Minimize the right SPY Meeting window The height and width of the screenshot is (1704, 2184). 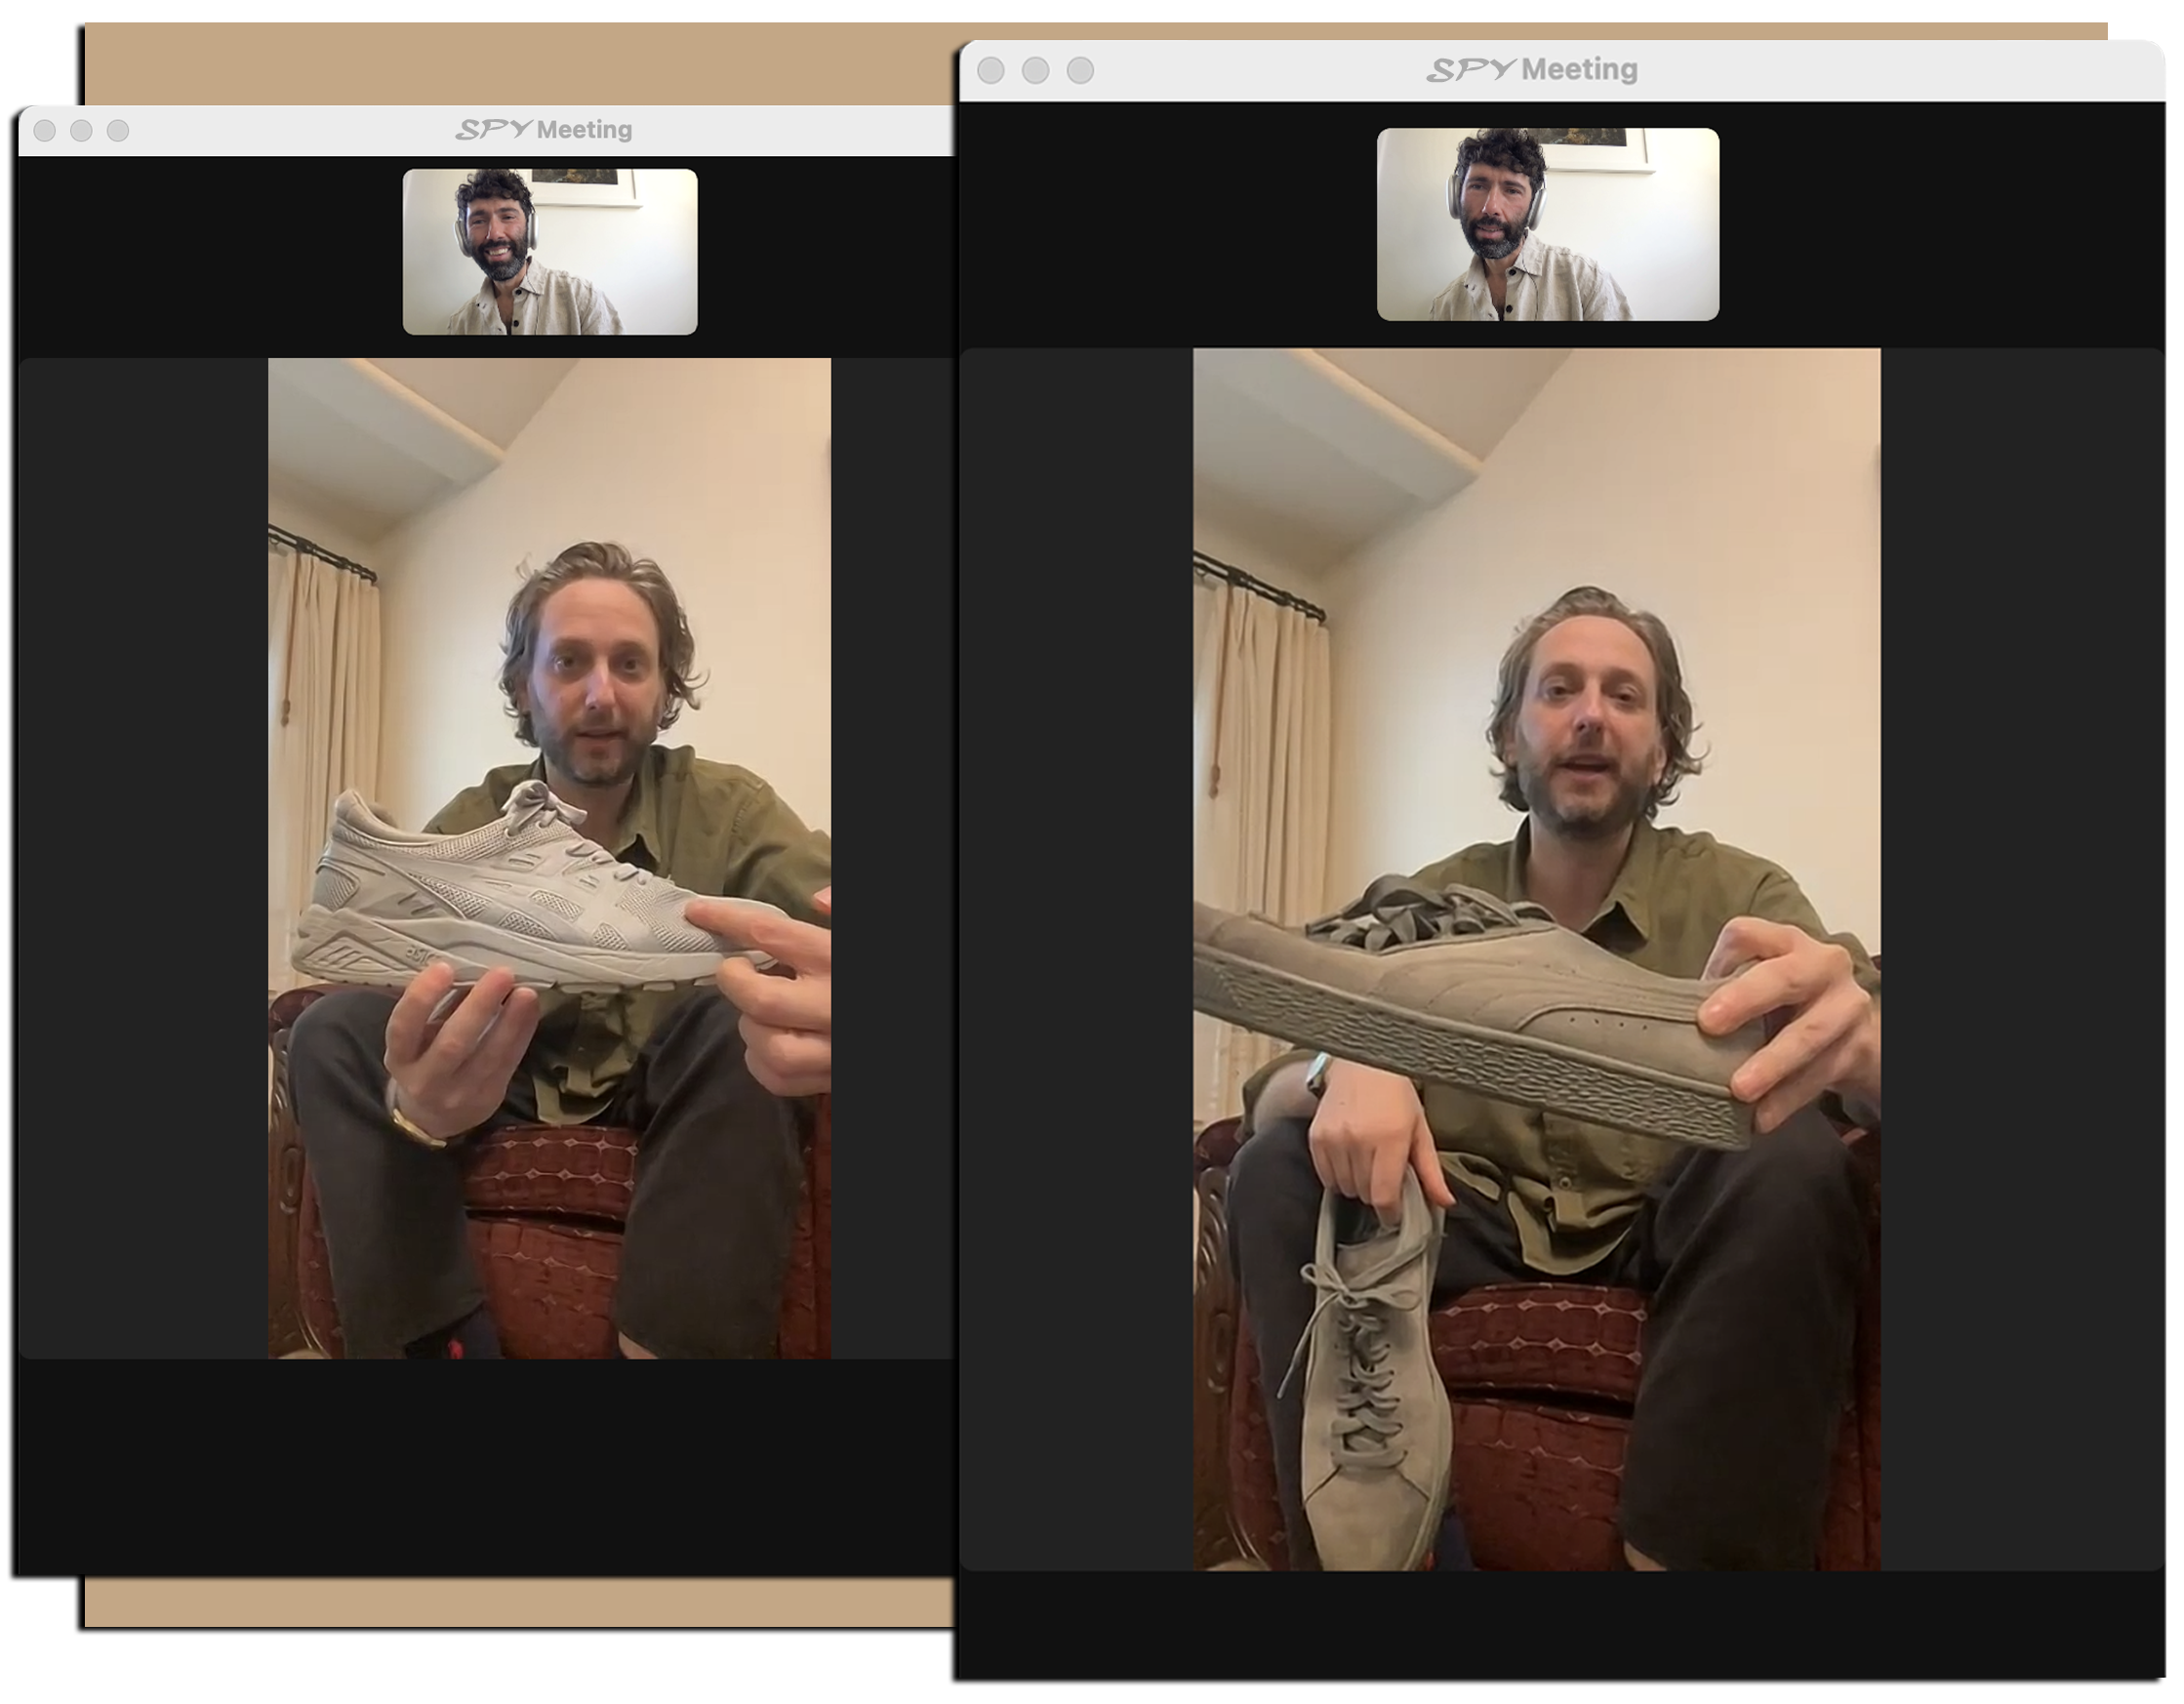pyautogui.click(x=1036, y=70)
